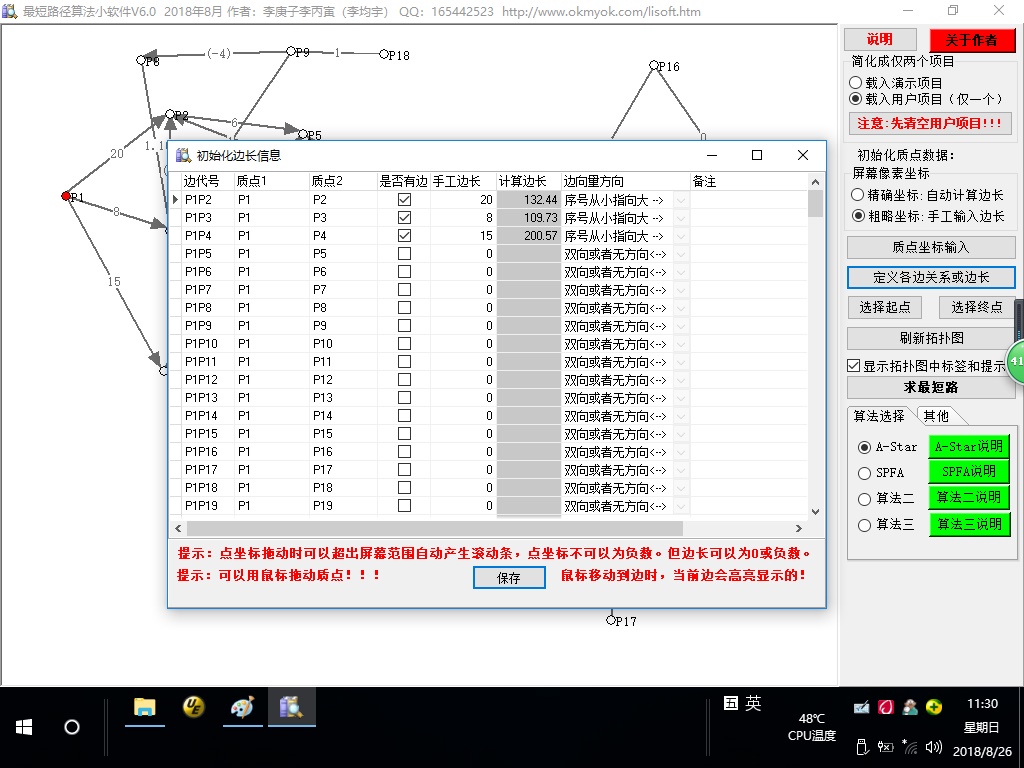The width and height of the screenshot is (1024, 768).
Task: Click table scroll down arrow
Action: 815,512
